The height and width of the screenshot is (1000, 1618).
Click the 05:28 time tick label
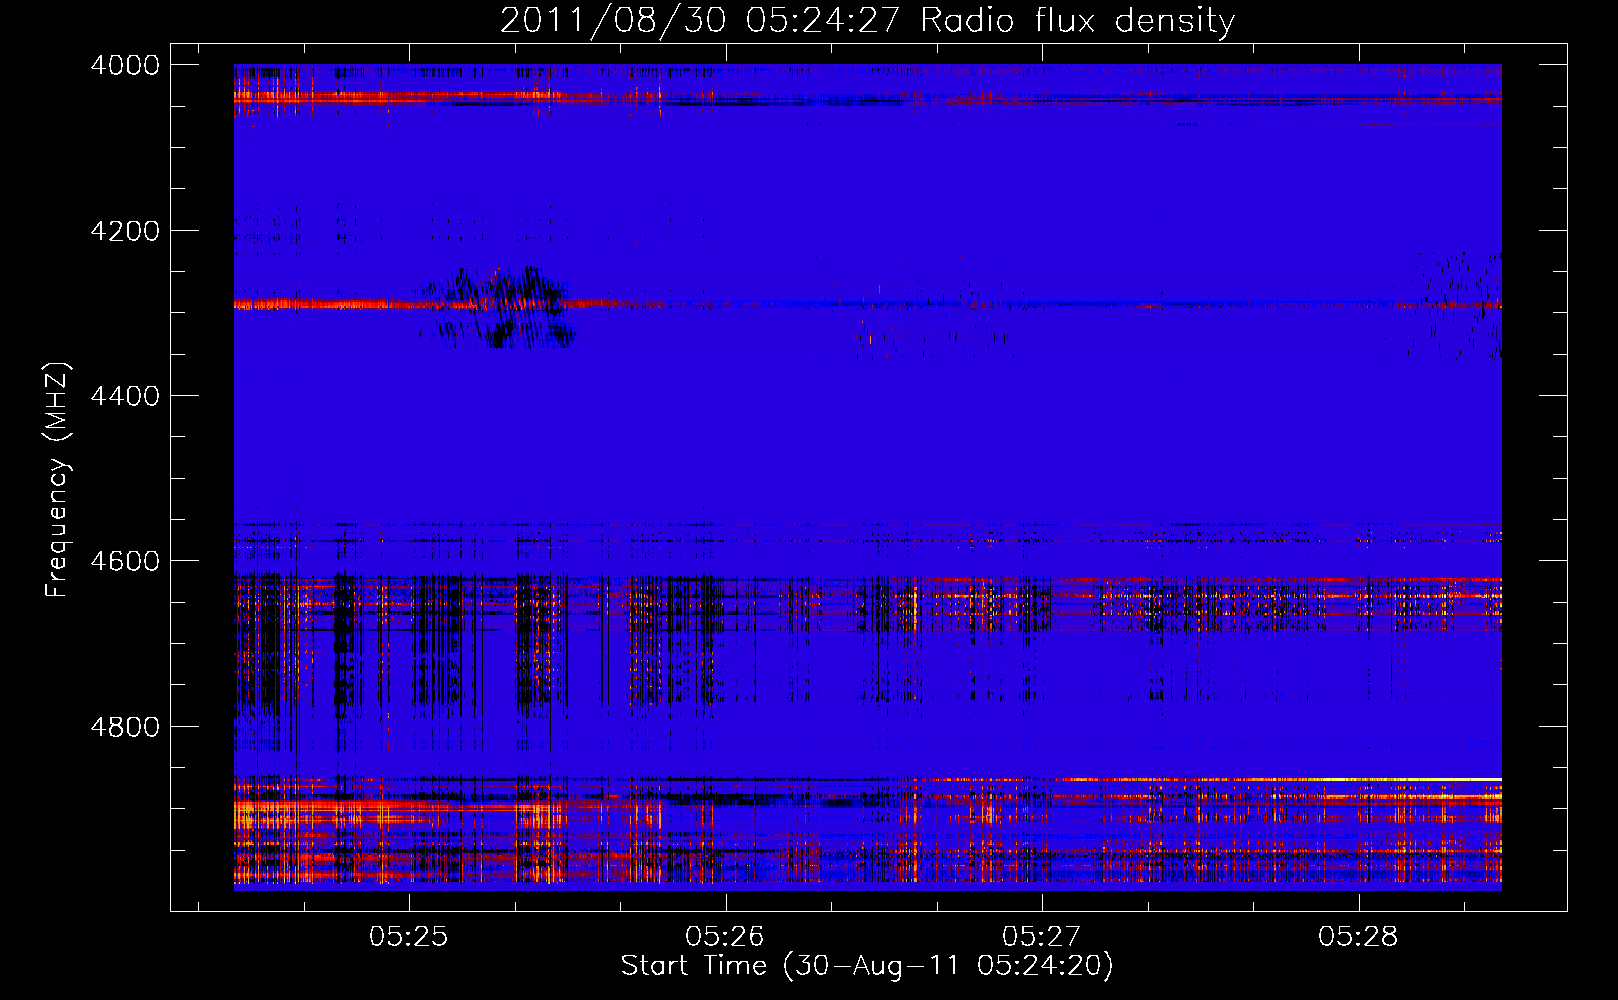[1358, 937]
